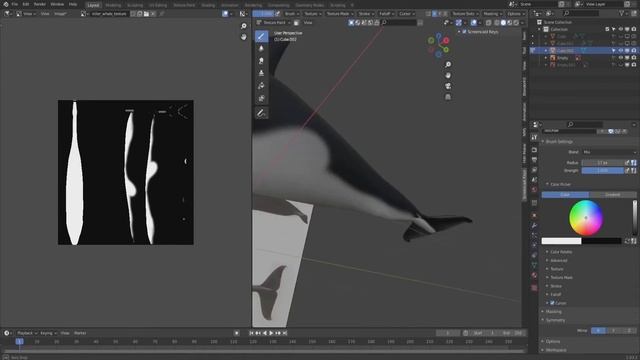The width and height of the screenshot is (640, 360).
Task: Select the Smear tool
Action: point(261,61)
